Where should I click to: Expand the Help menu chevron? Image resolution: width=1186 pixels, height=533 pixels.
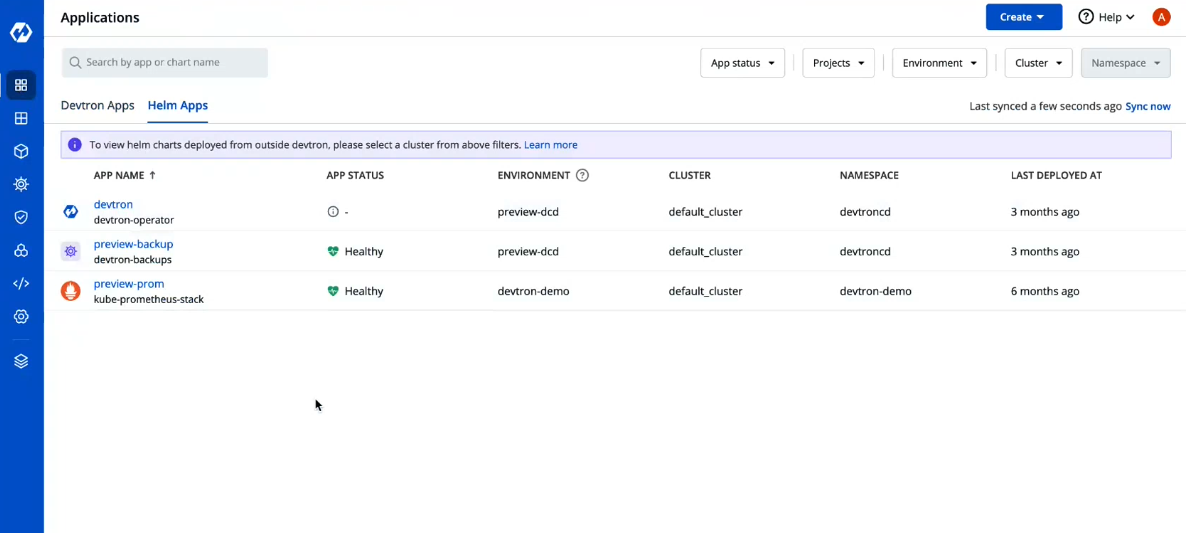point(1131,17)
